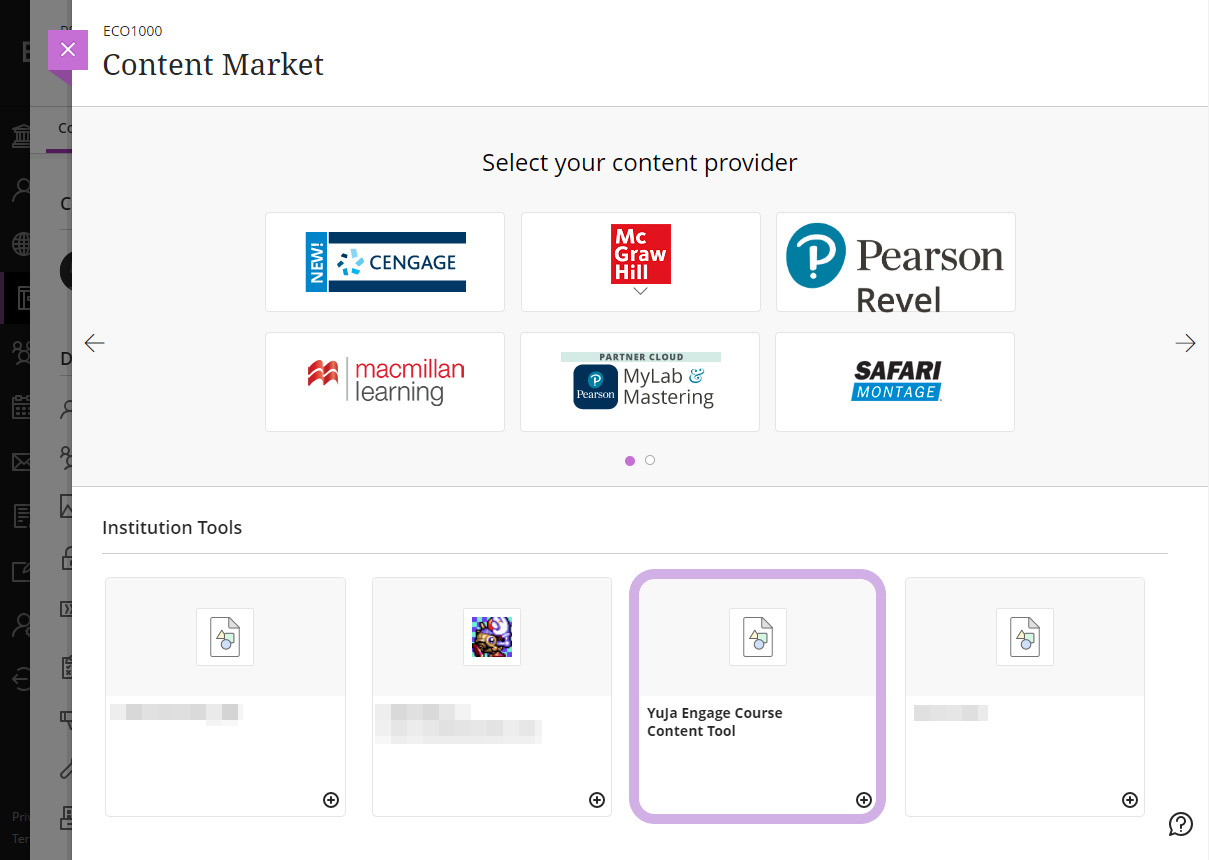1209x860 pixels.
Task: Open Pearson MyLab & Mastering tile
Action: [640, 382]
